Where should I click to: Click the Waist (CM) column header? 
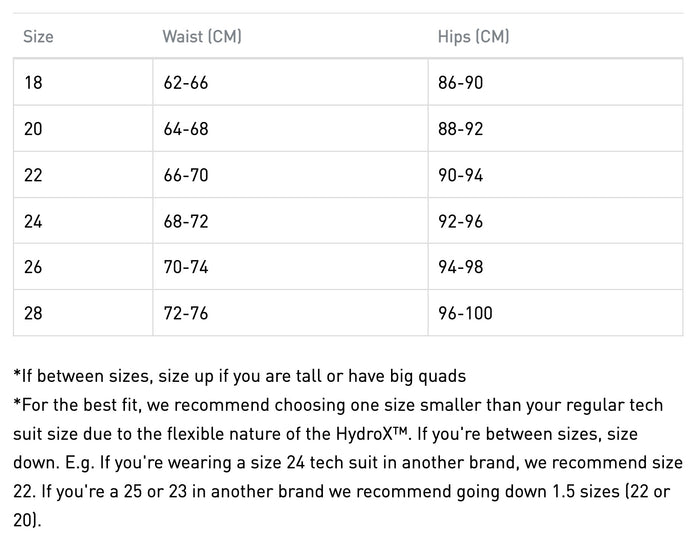pyautogui.click(x=202, y=37)
